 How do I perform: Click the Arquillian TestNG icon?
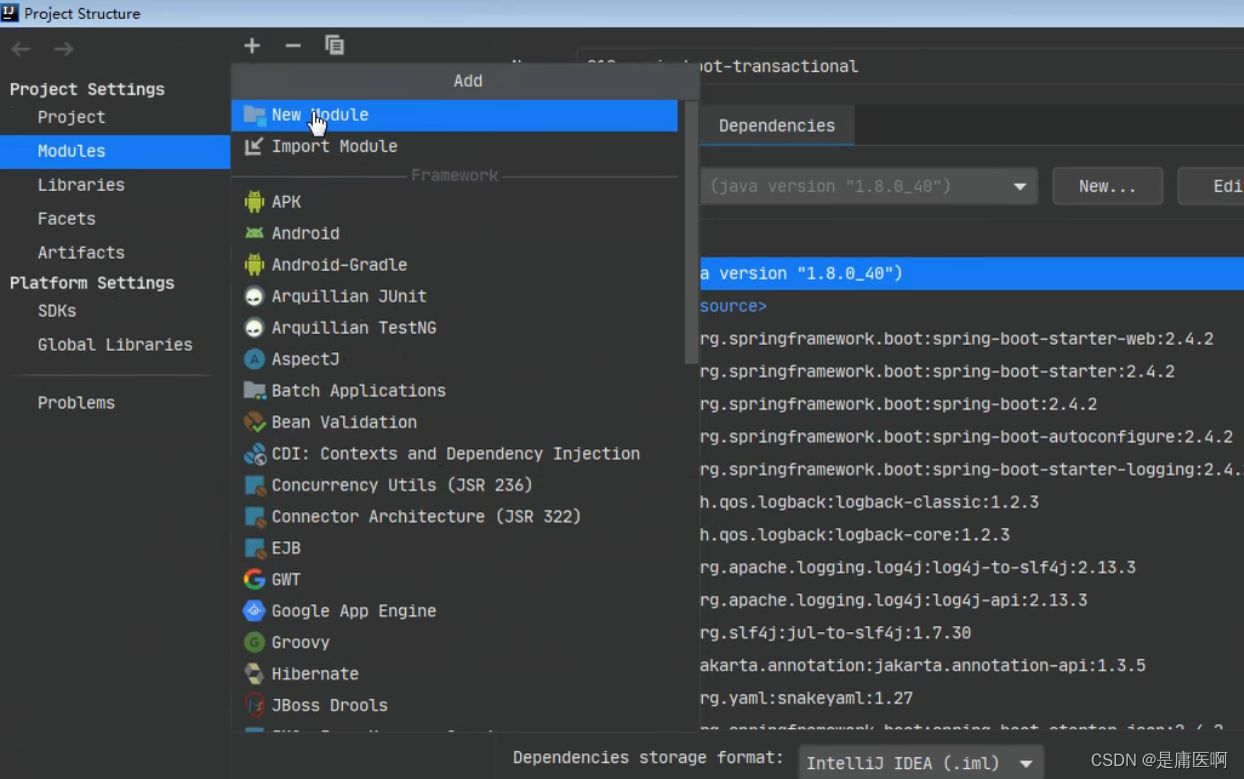tap(254, 328)
